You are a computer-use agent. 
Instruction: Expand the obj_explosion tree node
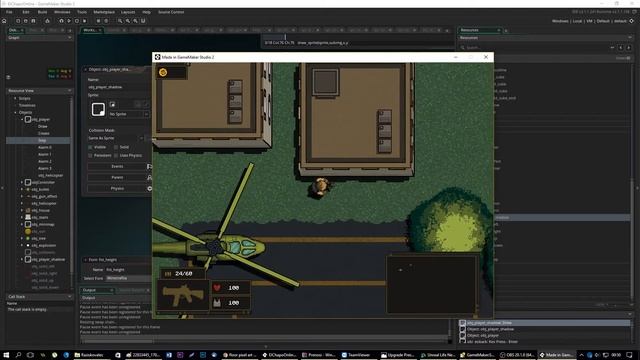point(22,245)
